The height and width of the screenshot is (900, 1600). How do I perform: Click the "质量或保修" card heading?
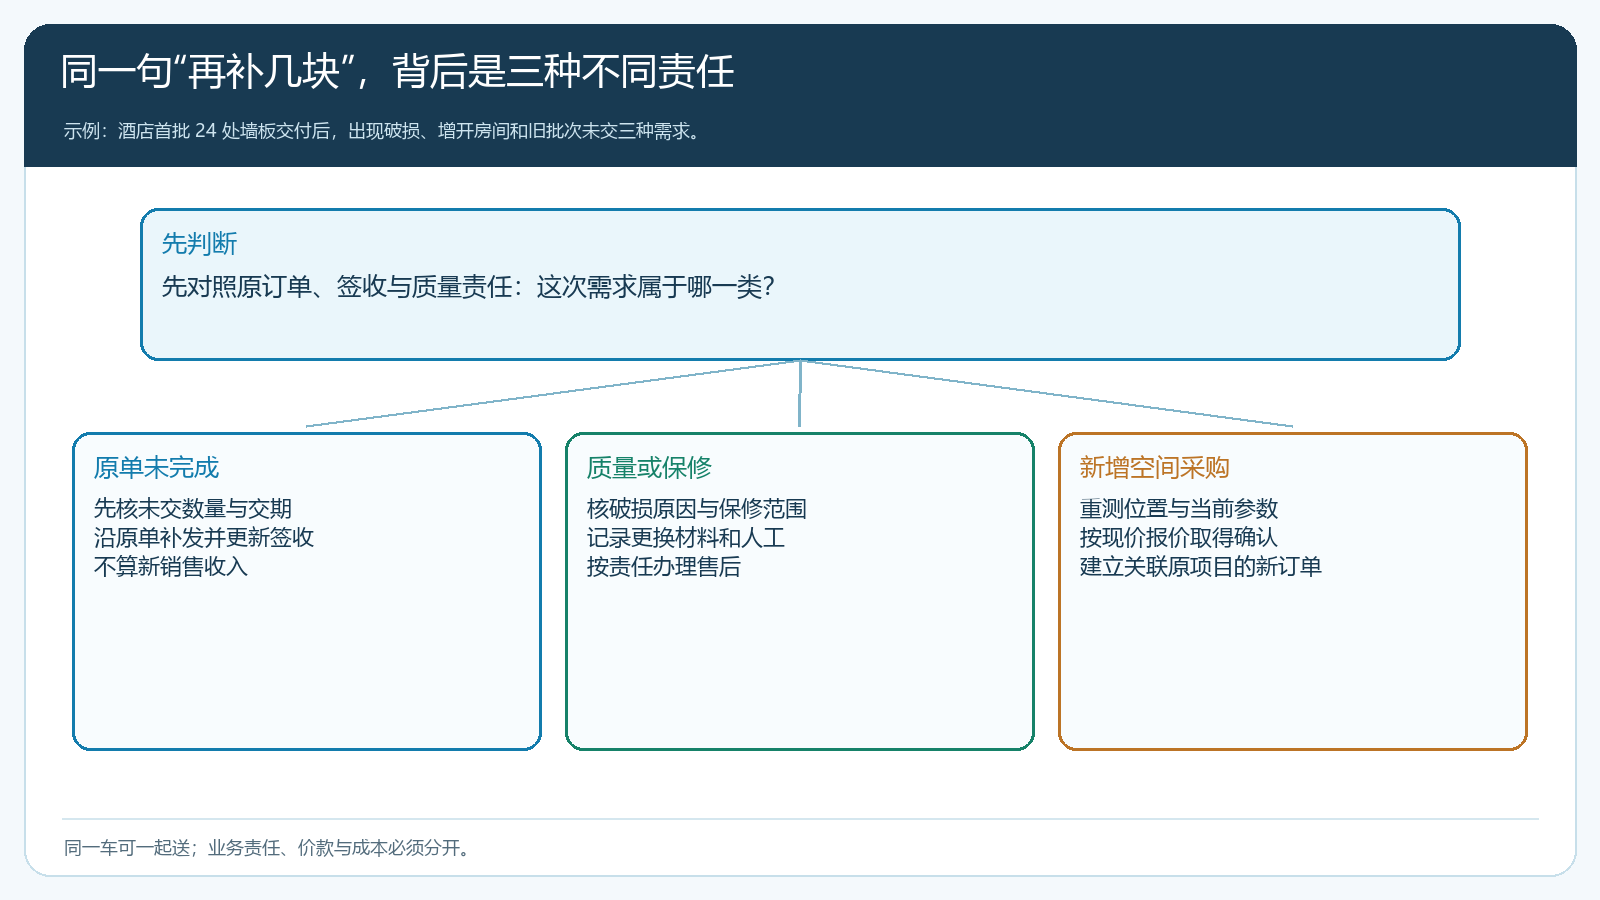[x=649, y=468]
